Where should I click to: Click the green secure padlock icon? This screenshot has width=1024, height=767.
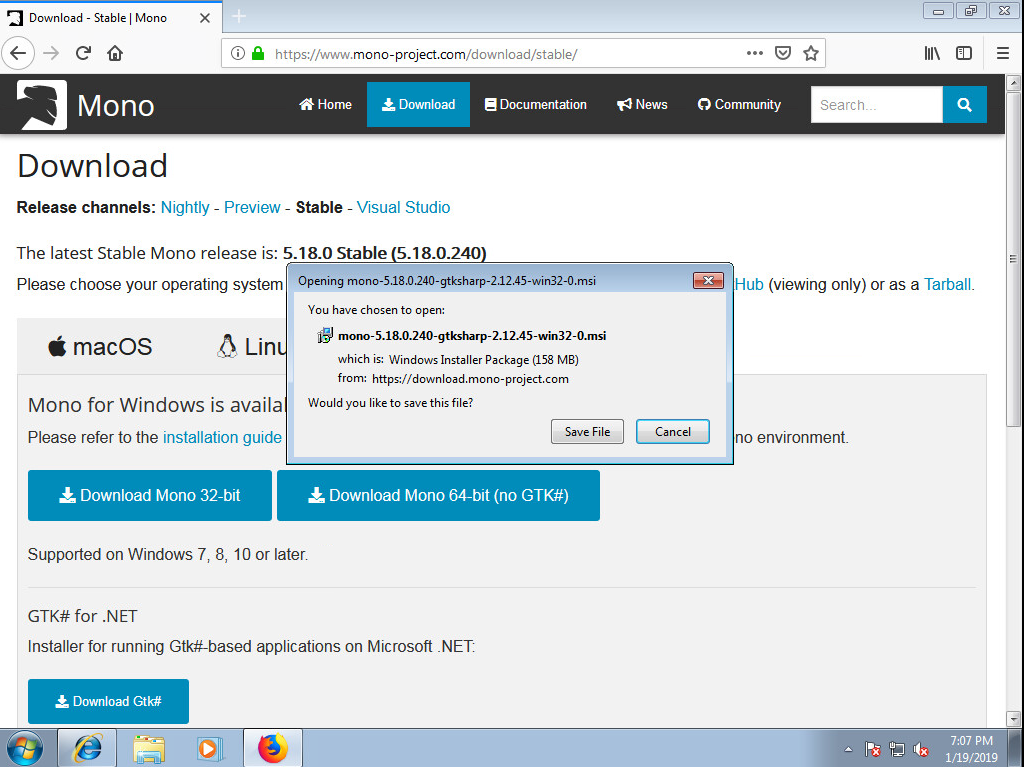point(258,54)
